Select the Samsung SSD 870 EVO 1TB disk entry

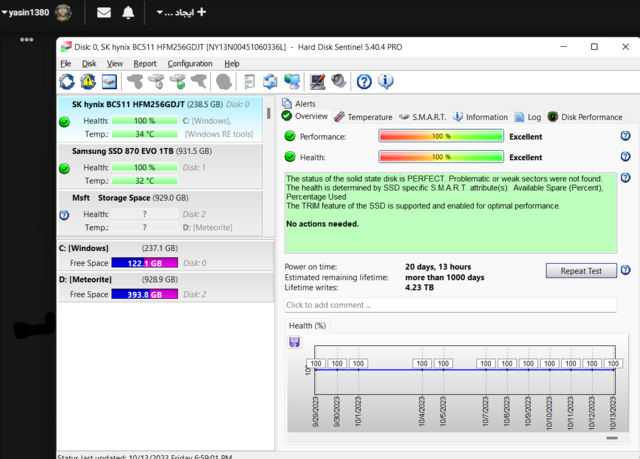tap(160, 166)
